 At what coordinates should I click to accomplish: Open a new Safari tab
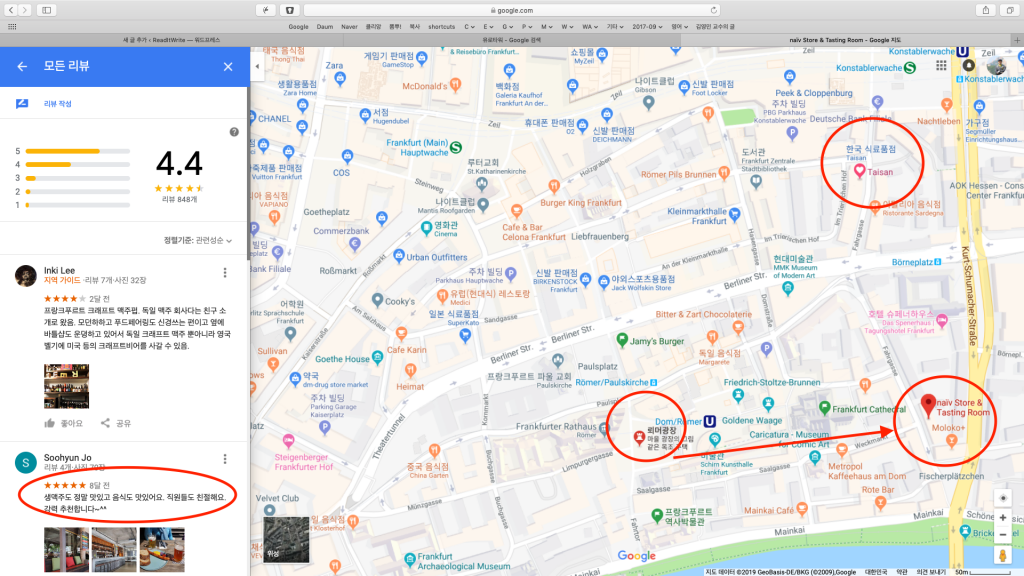1017,40
